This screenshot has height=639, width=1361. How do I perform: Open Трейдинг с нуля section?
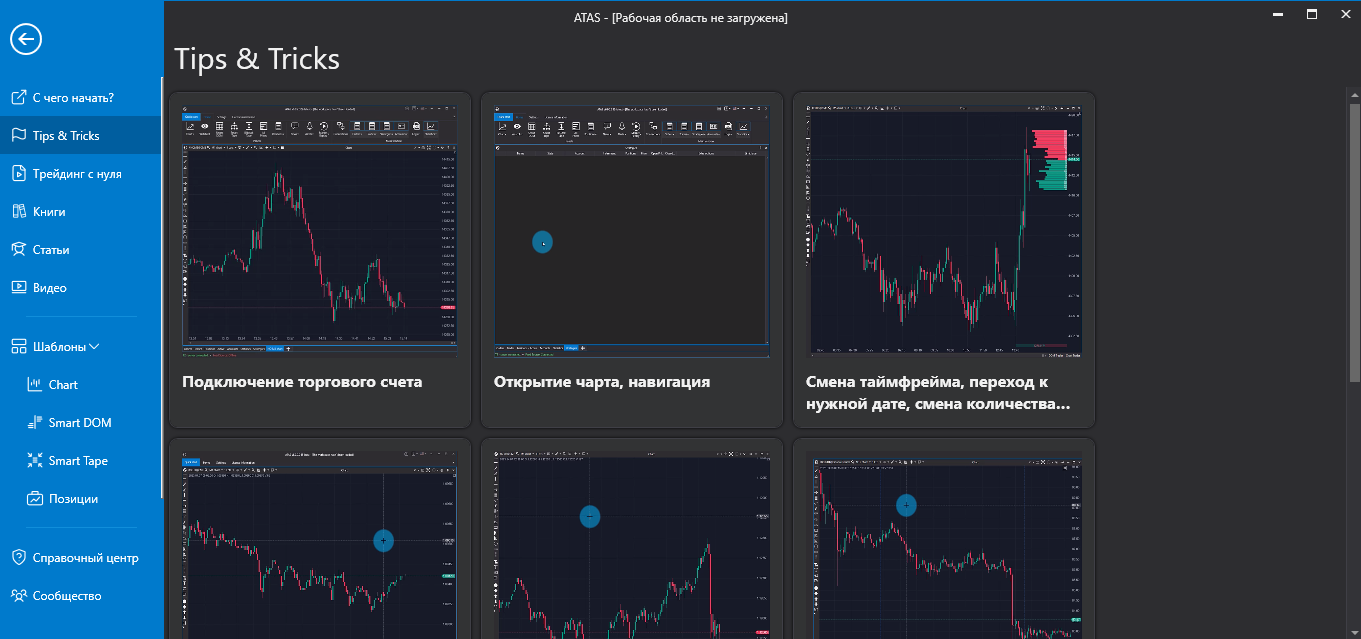coord(81,173)
